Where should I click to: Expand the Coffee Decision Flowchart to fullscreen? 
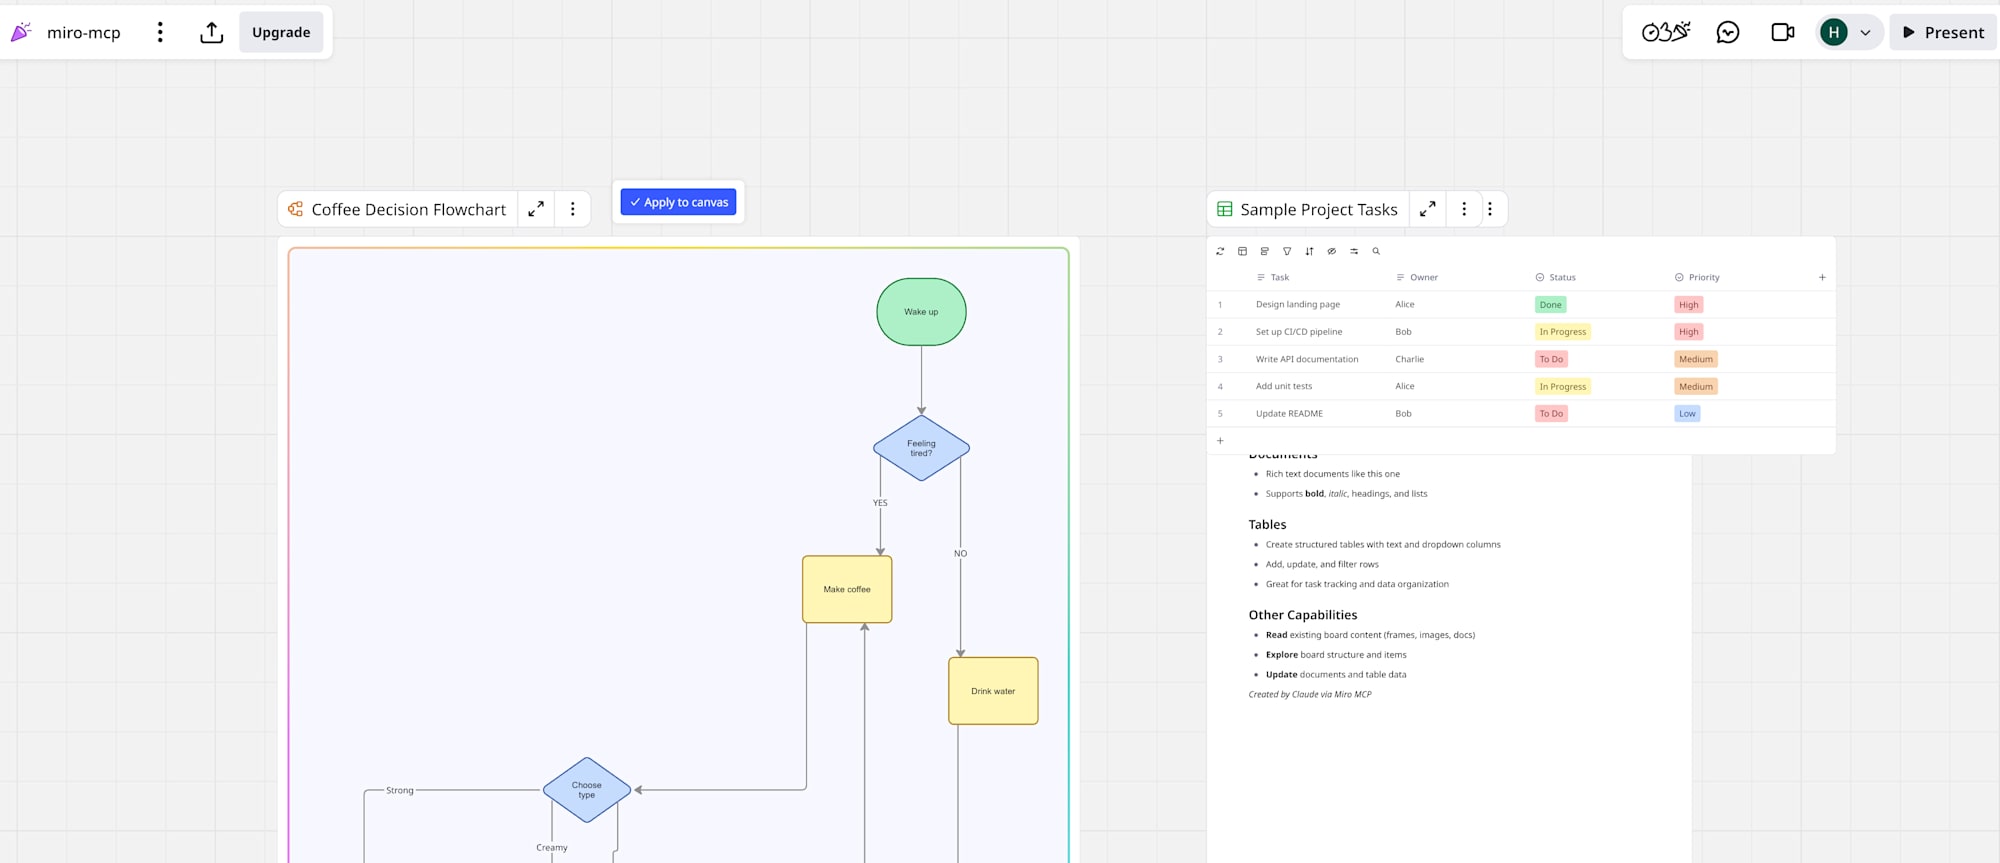point(536,209)
